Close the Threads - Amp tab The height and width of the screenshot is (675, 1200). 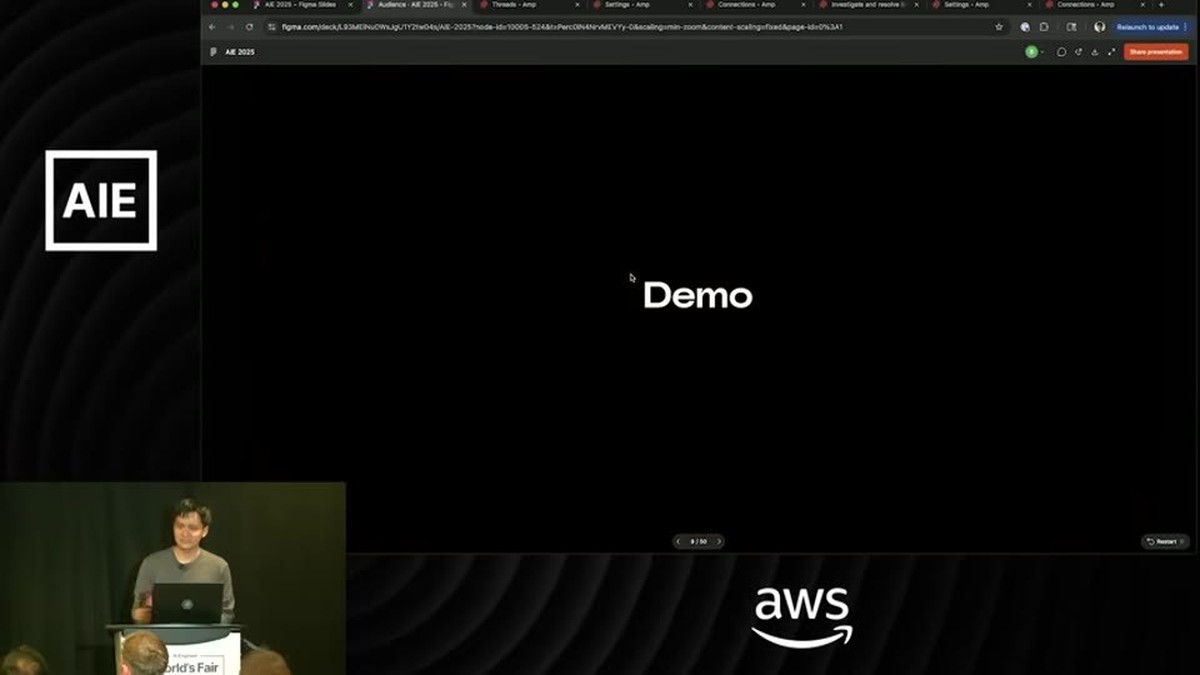pyautogui.click(x=577, y=5)
